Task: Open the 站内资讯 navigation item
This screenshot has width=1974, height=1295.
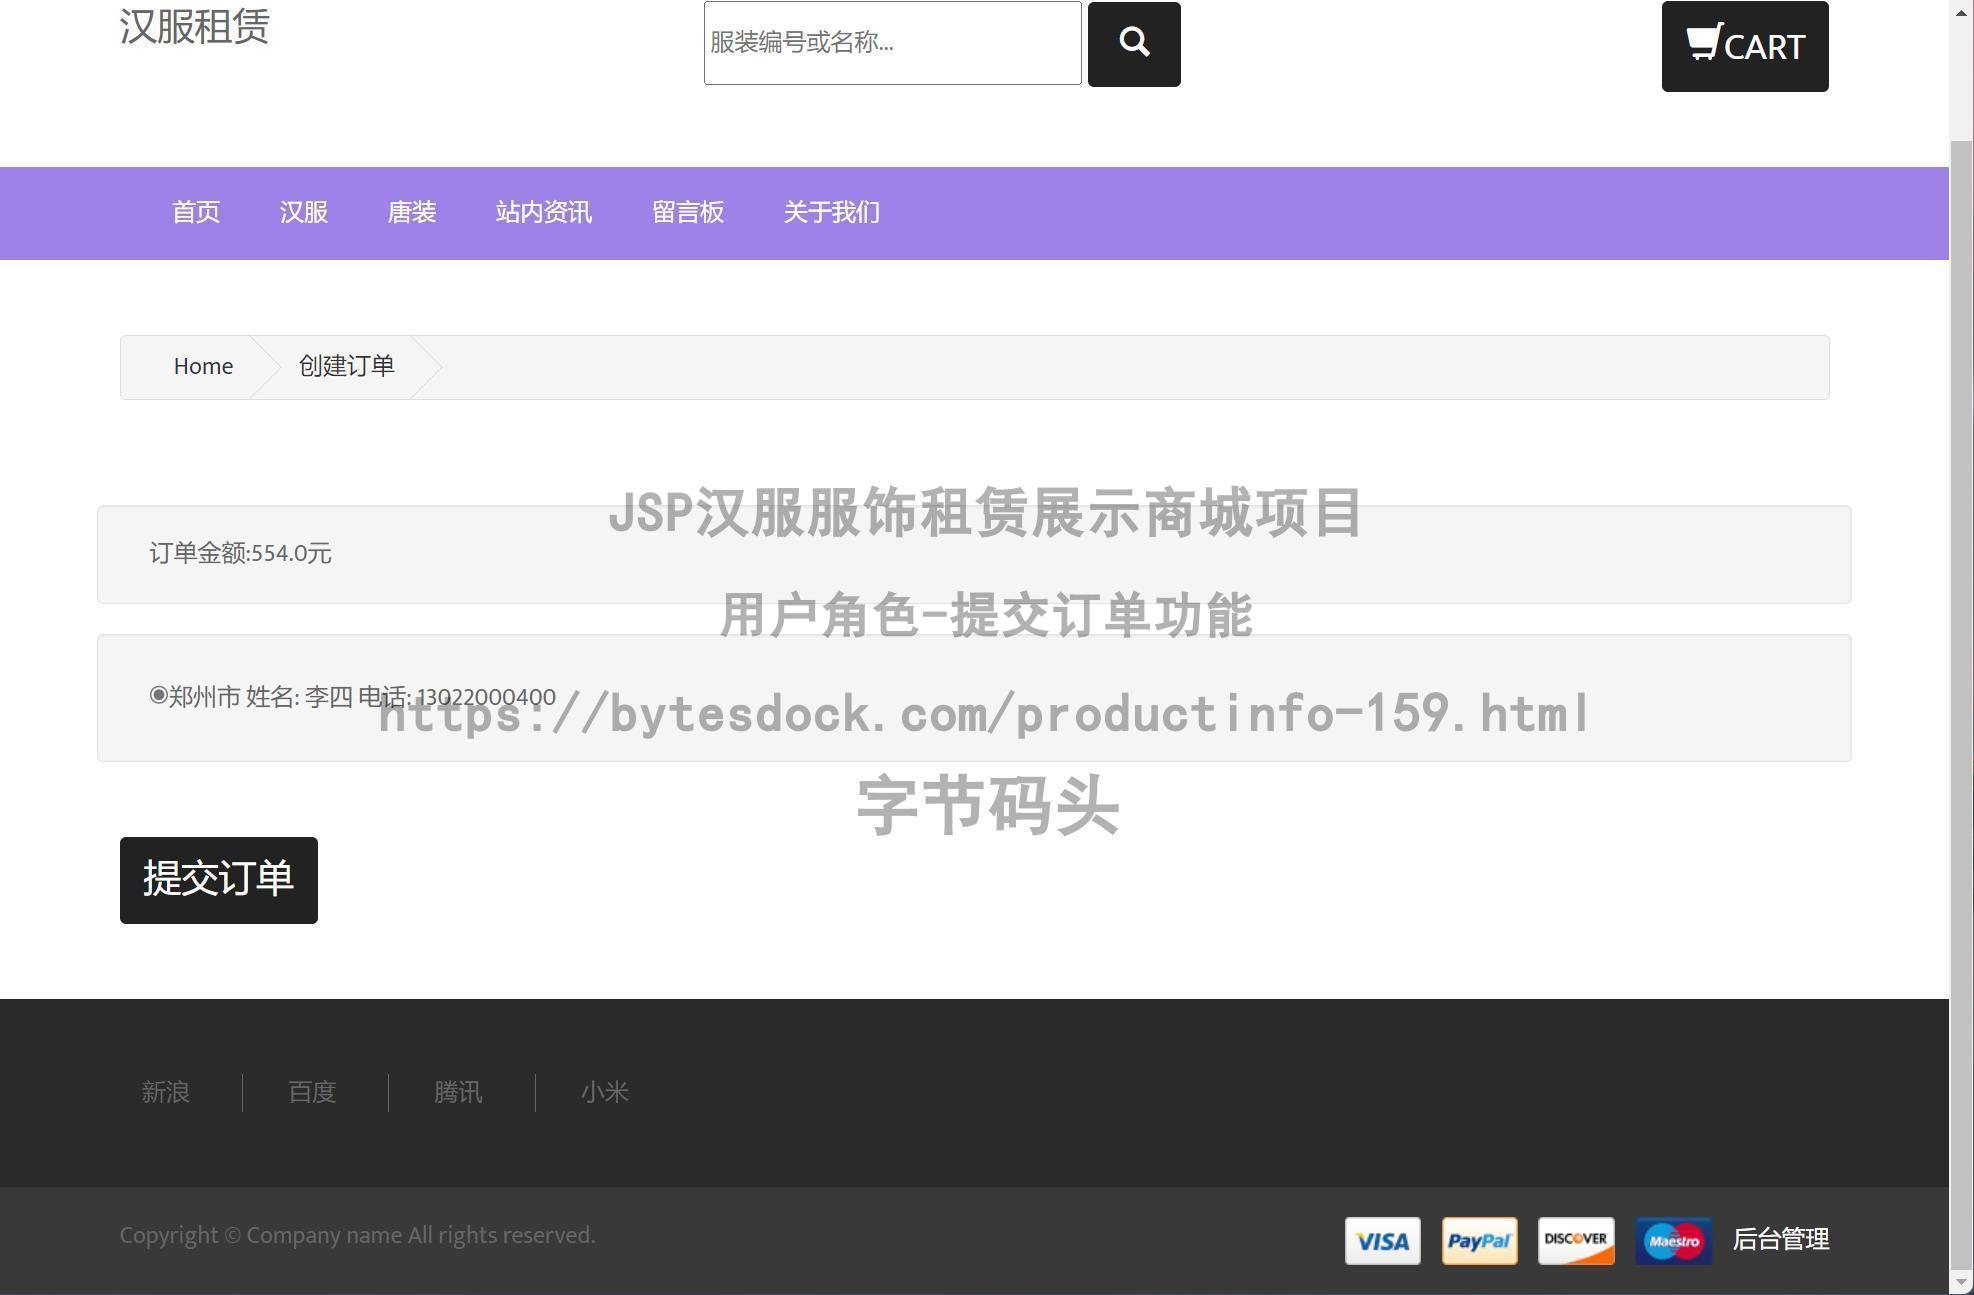Action: click(x=544, y=212)
